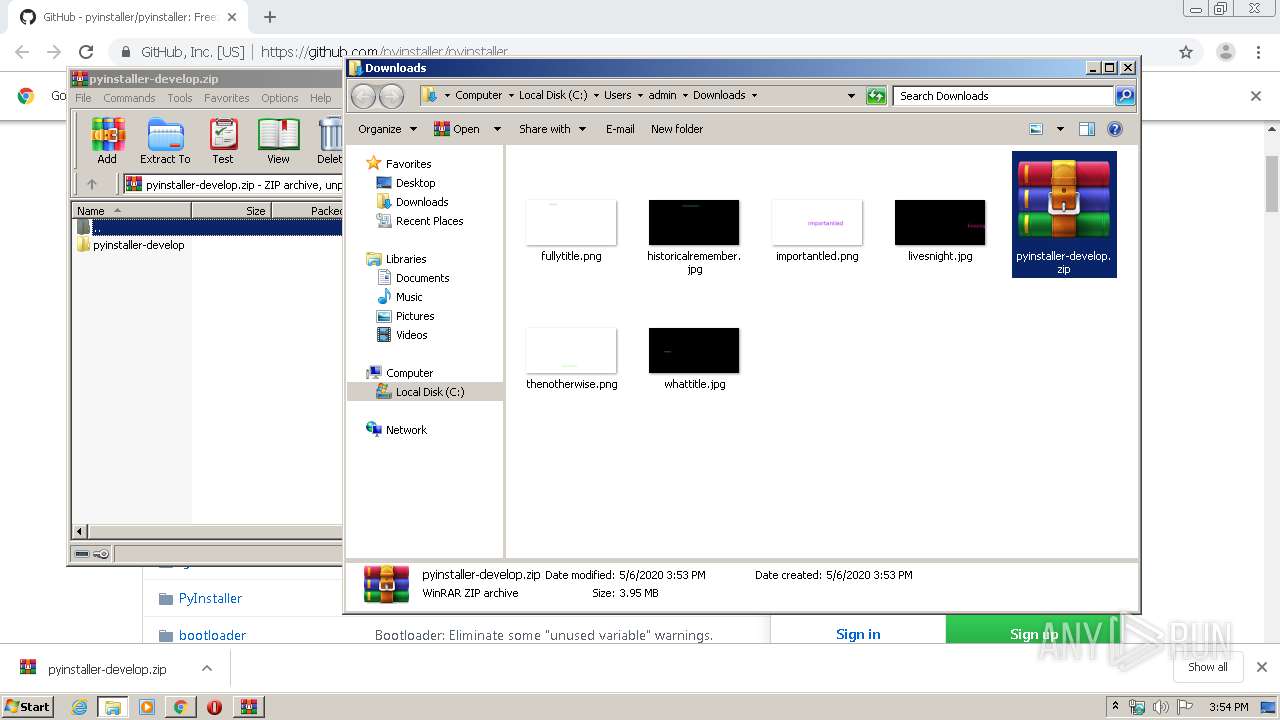Screen dimensions: 1280x720
Task: Open Organize dropdown in Explorer
Action: (387, 129)
